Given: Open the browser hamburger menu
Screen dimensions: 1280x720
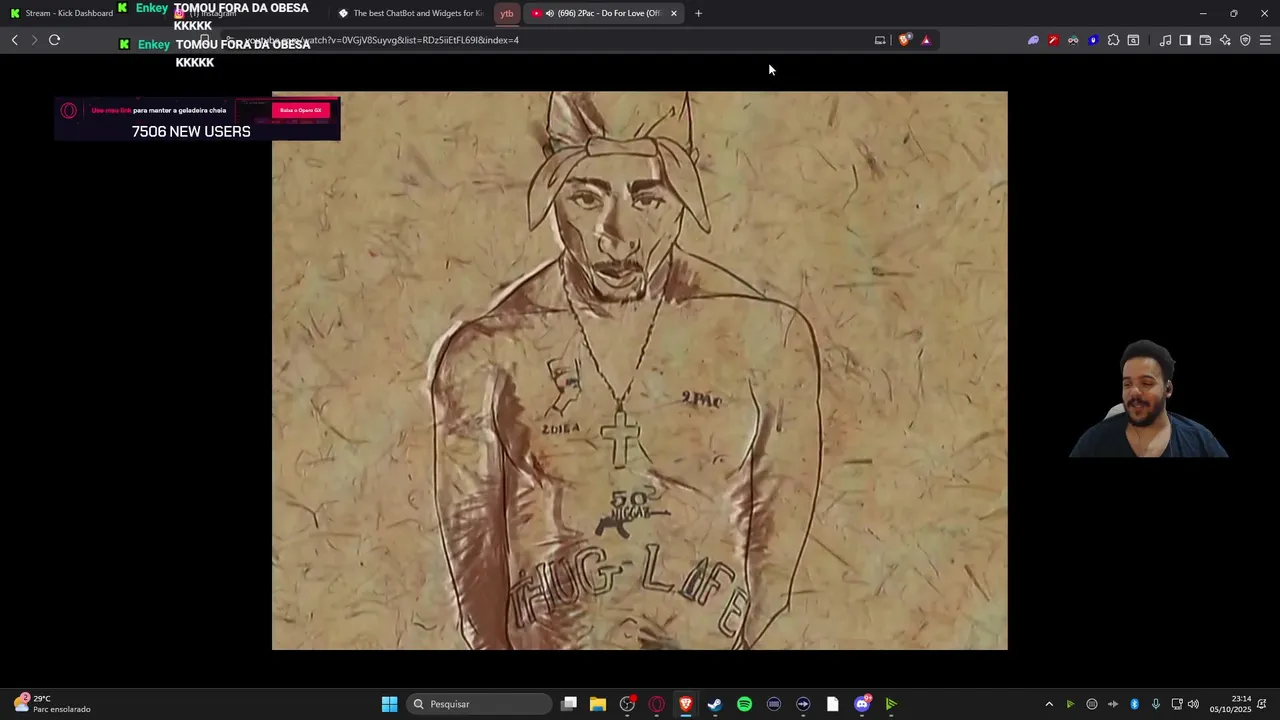Looking at the screenshot, I should click(1265, 40).
